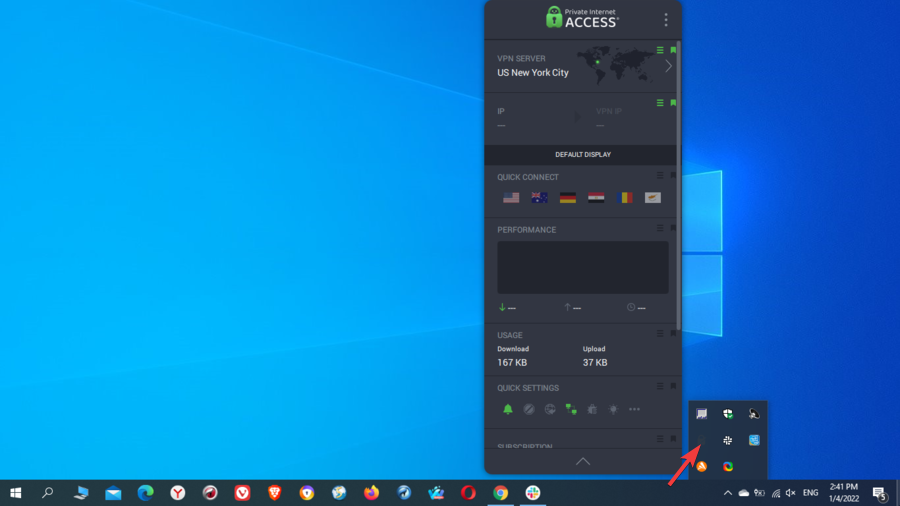The image size is (900, 506).
Task: Click the US New York City server name
Action: click(533, 73)
